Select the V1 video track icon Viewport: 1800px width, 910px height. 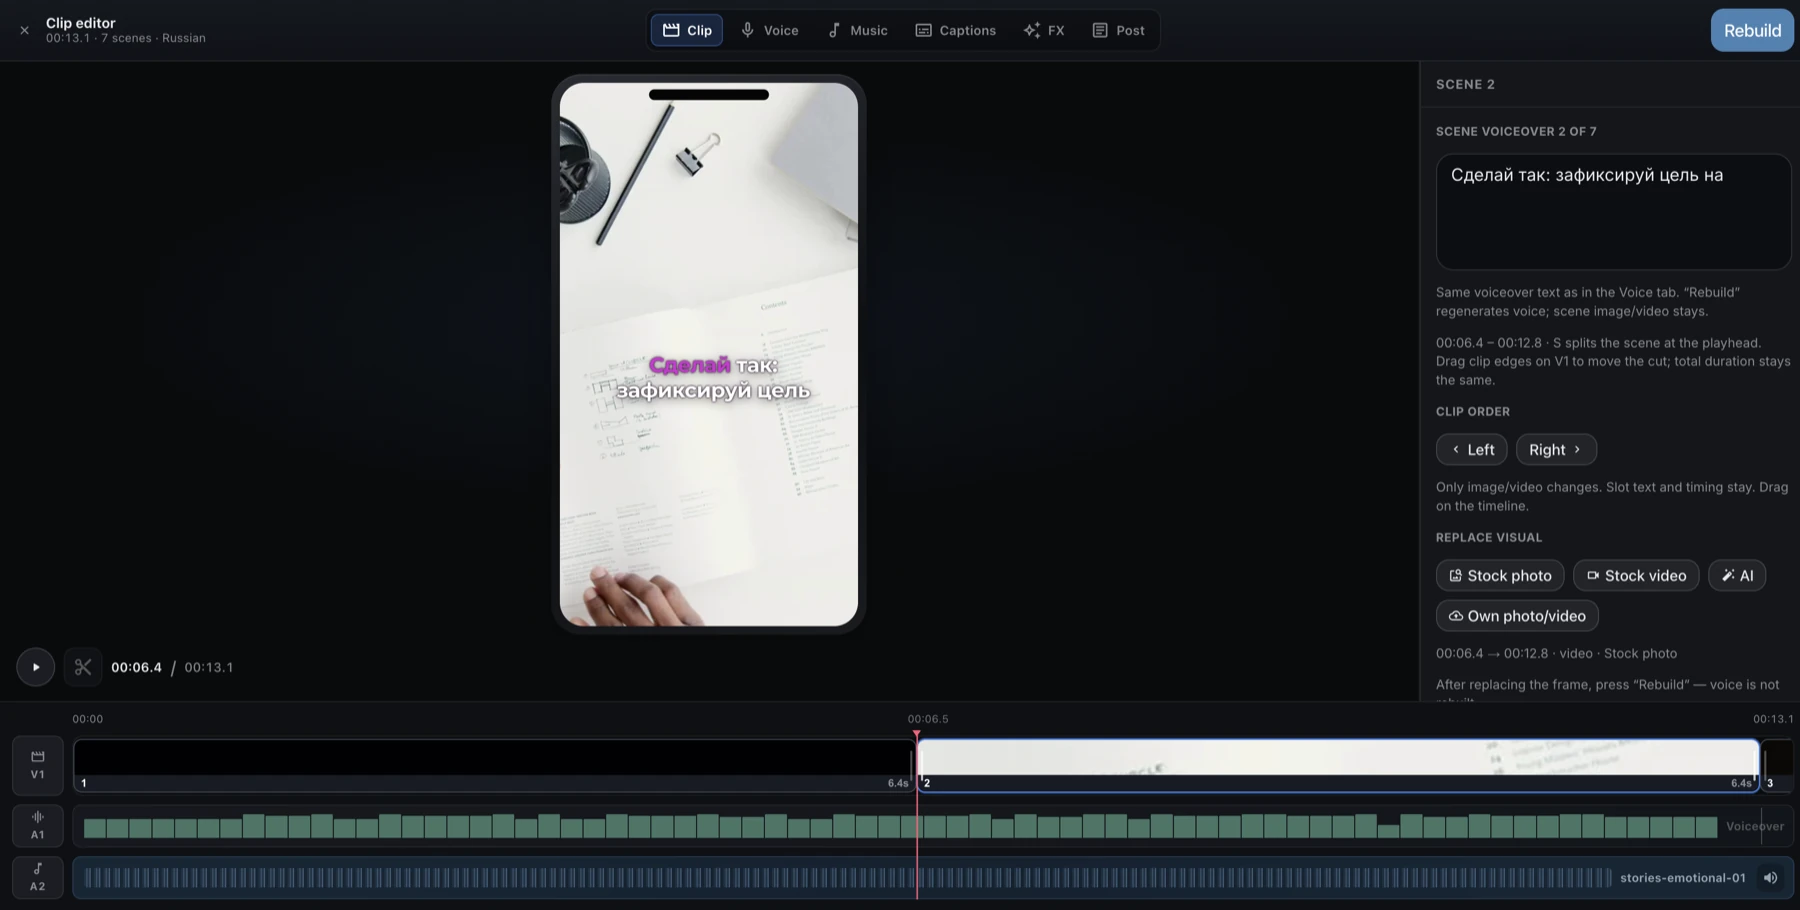[x=38, y=765]
